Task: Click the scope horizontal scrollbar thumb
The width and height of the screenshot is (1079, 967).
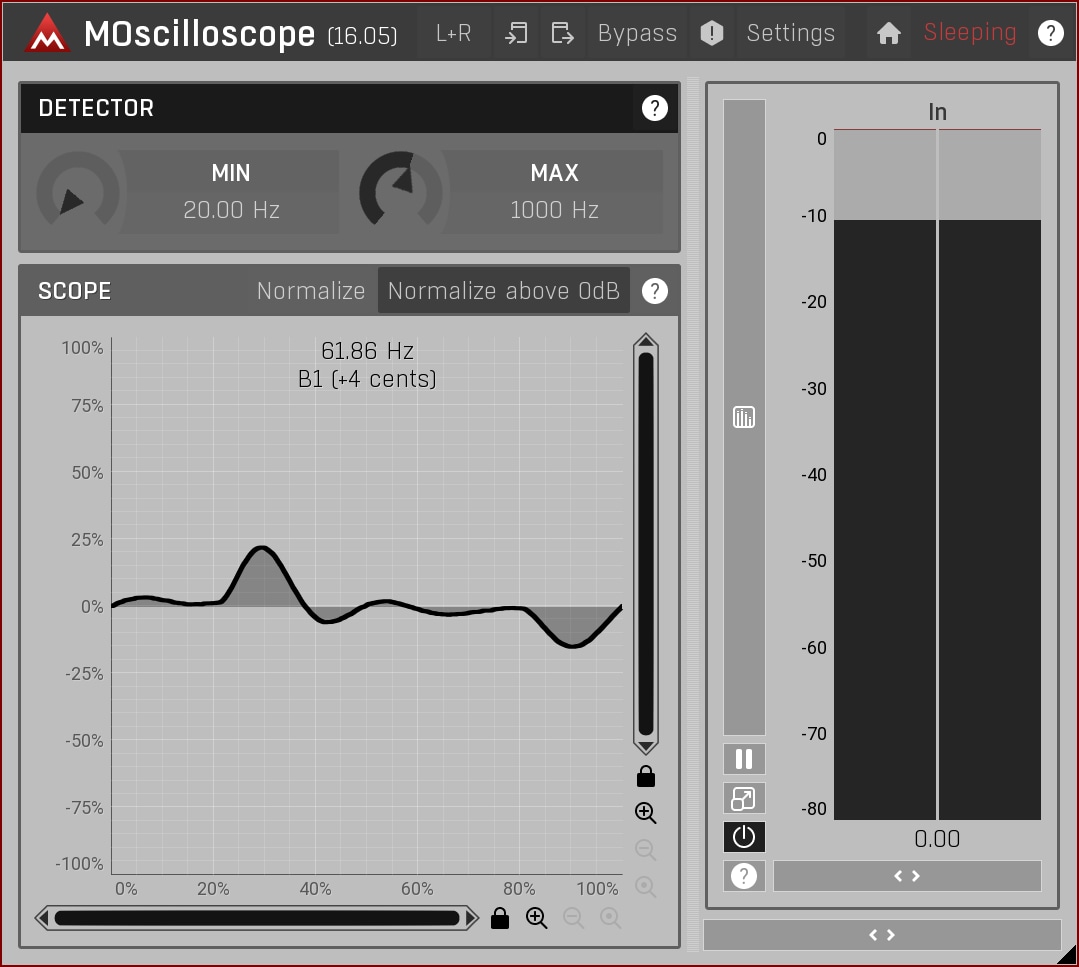Action: click(257, 917)
